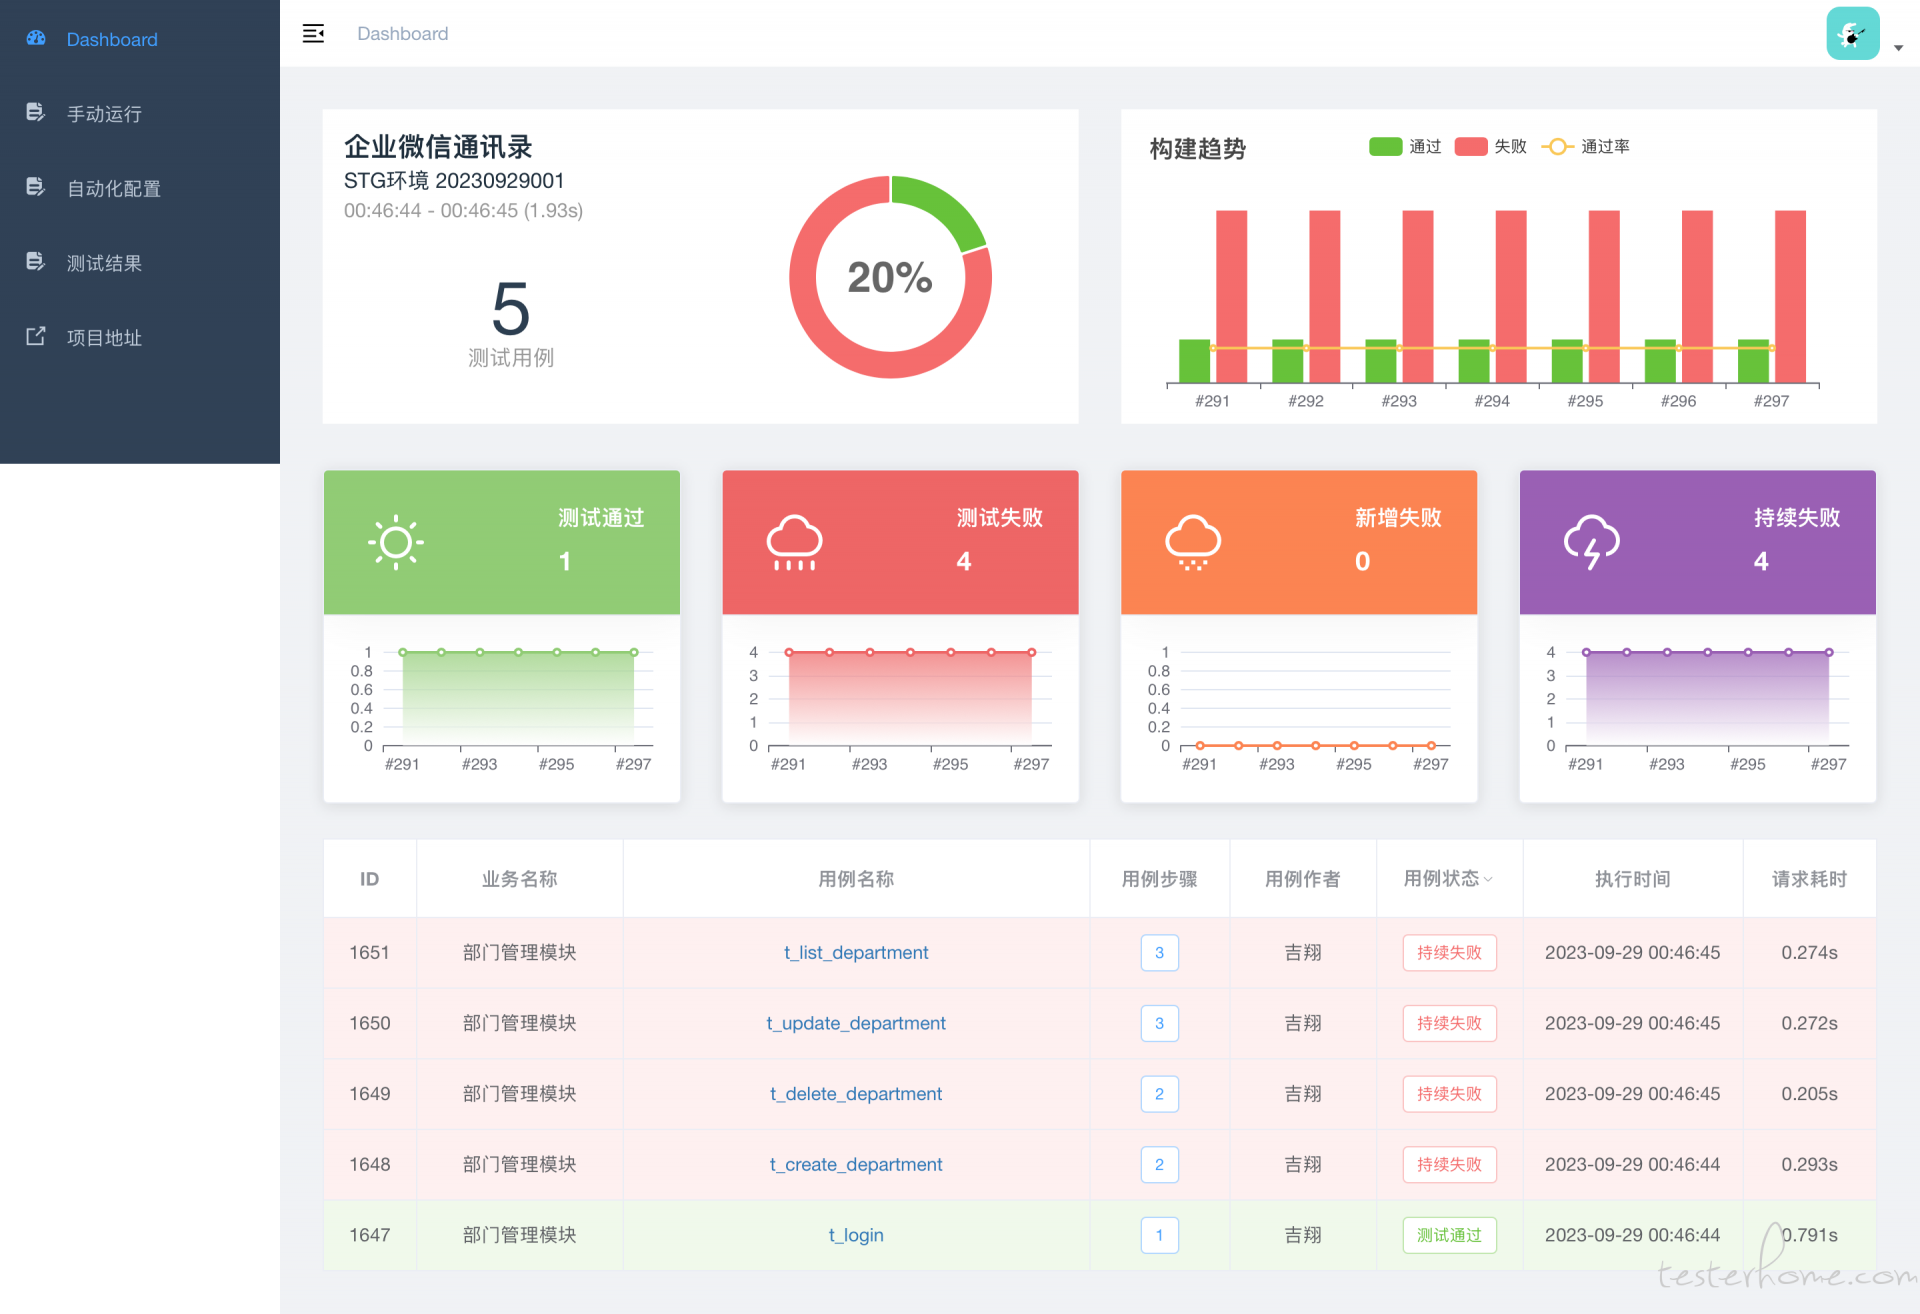Viewport: 1920px width, 1314px height.
Task: Click the sun icon on 测试通过 card
Action: click(396, 542)
